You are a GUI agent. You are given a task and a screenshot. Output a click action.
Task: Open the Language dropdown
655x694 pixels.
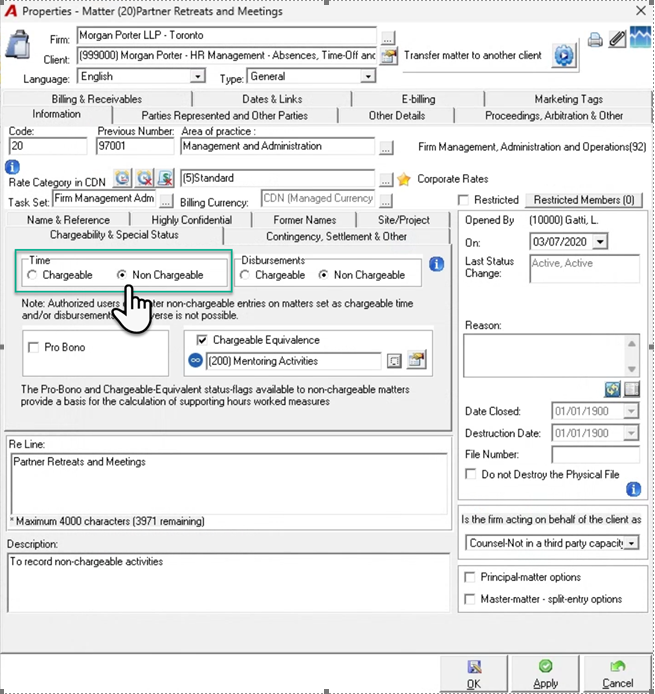pos(198,76)
